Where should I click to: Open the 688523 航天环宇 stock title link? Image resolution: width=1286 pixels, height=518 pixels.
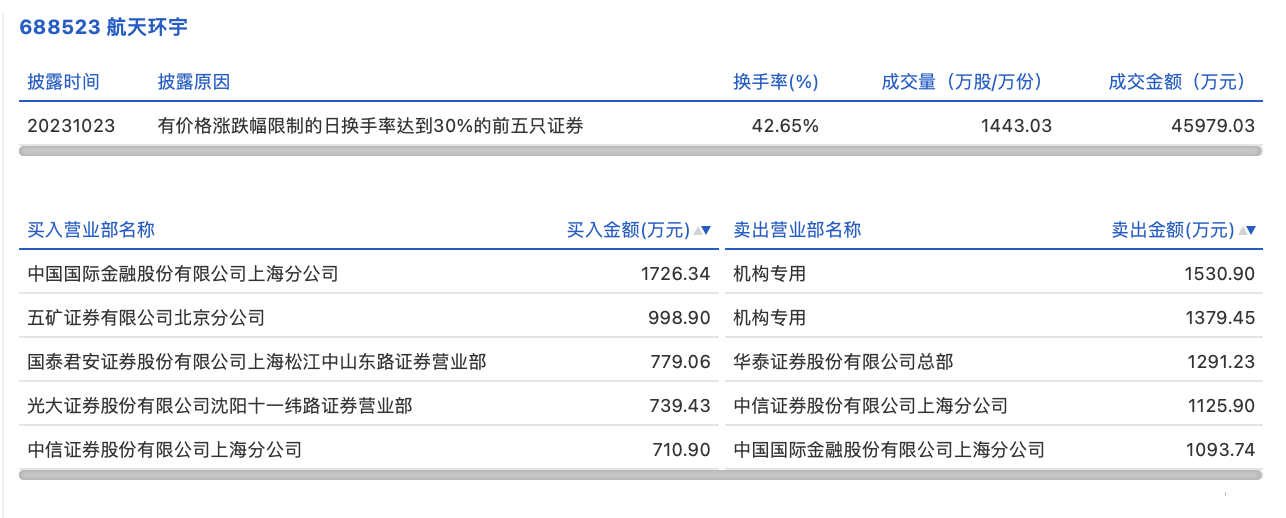(104, 27)
